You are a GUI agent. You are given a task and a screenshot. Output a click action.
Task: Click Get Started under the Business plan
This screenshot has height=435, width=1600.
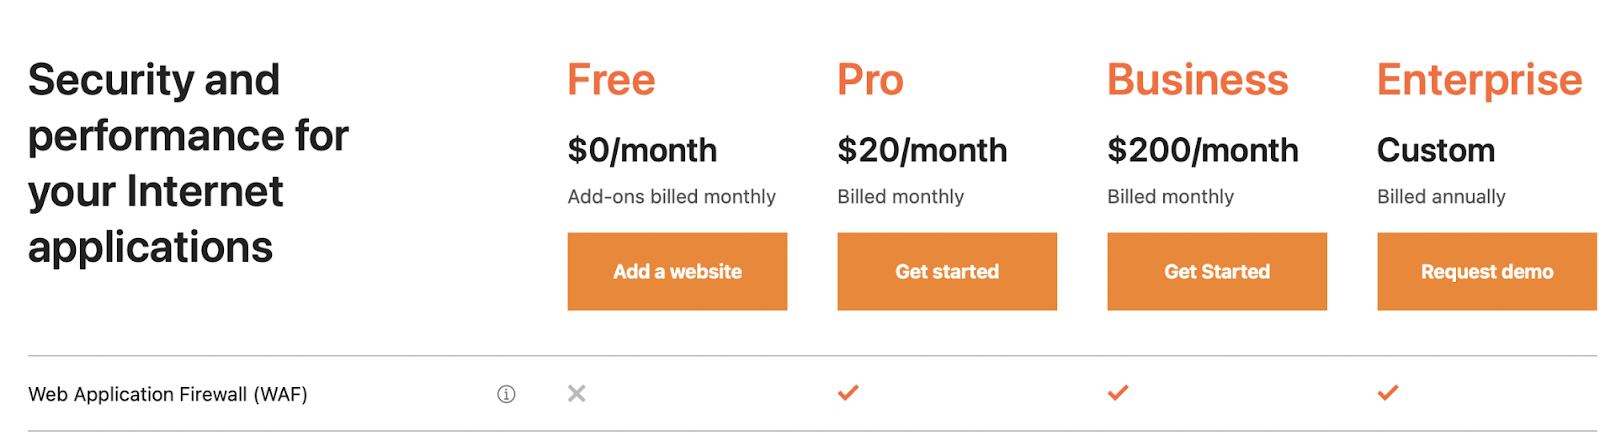click(1217, 272)
